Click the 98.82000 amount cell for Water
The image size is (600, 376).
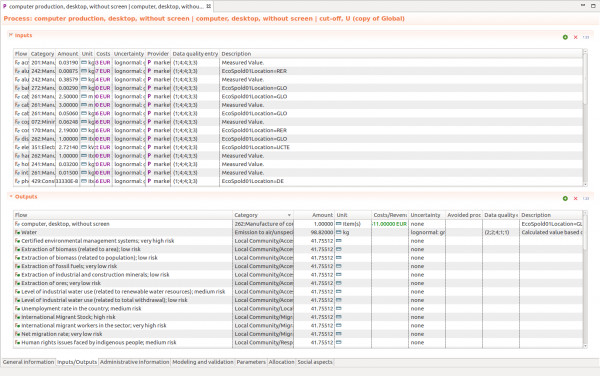point(314,232)
